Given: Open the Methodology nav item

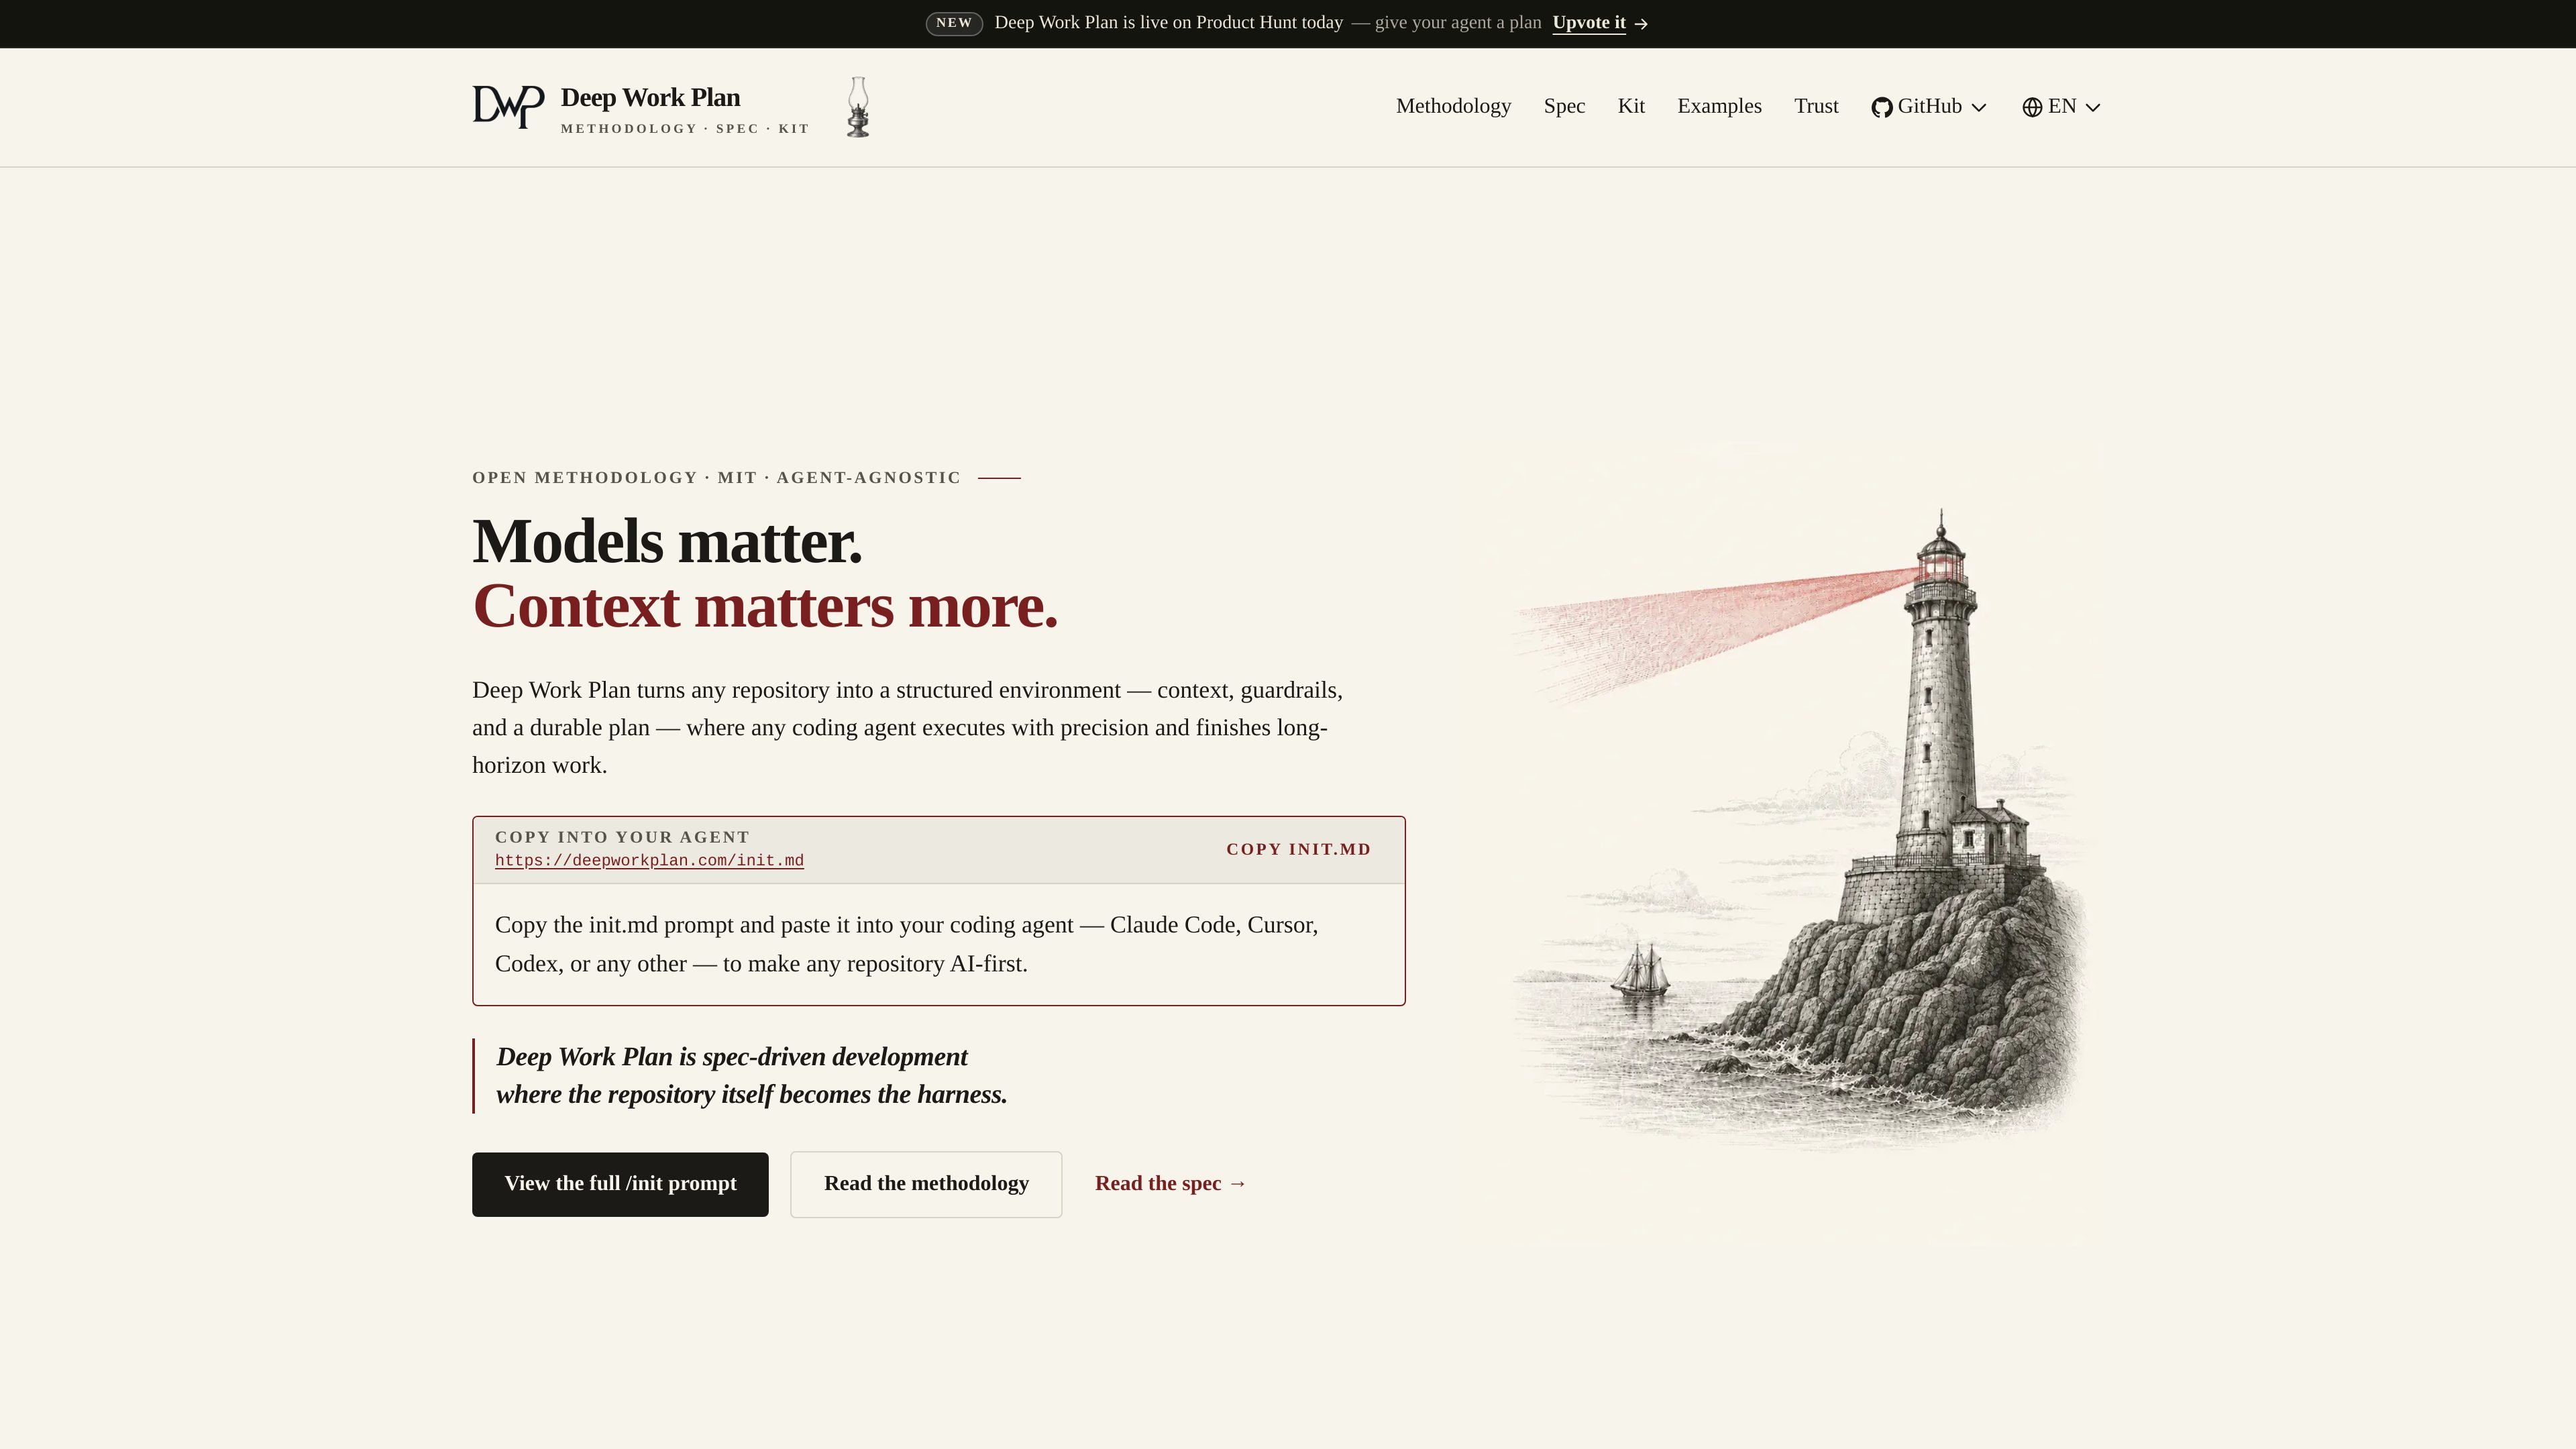Looking at the screenshot, I should 1453,106.
